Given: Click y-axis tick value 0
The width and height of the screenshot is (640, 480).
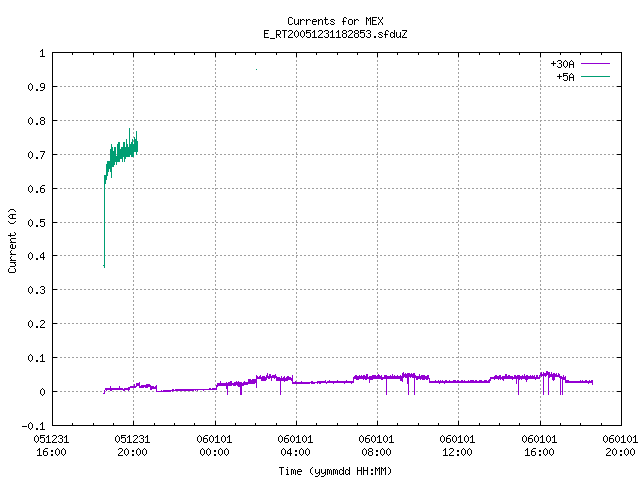Looking at the screenshot, I should pyautogui.click(x=42, y=392).
